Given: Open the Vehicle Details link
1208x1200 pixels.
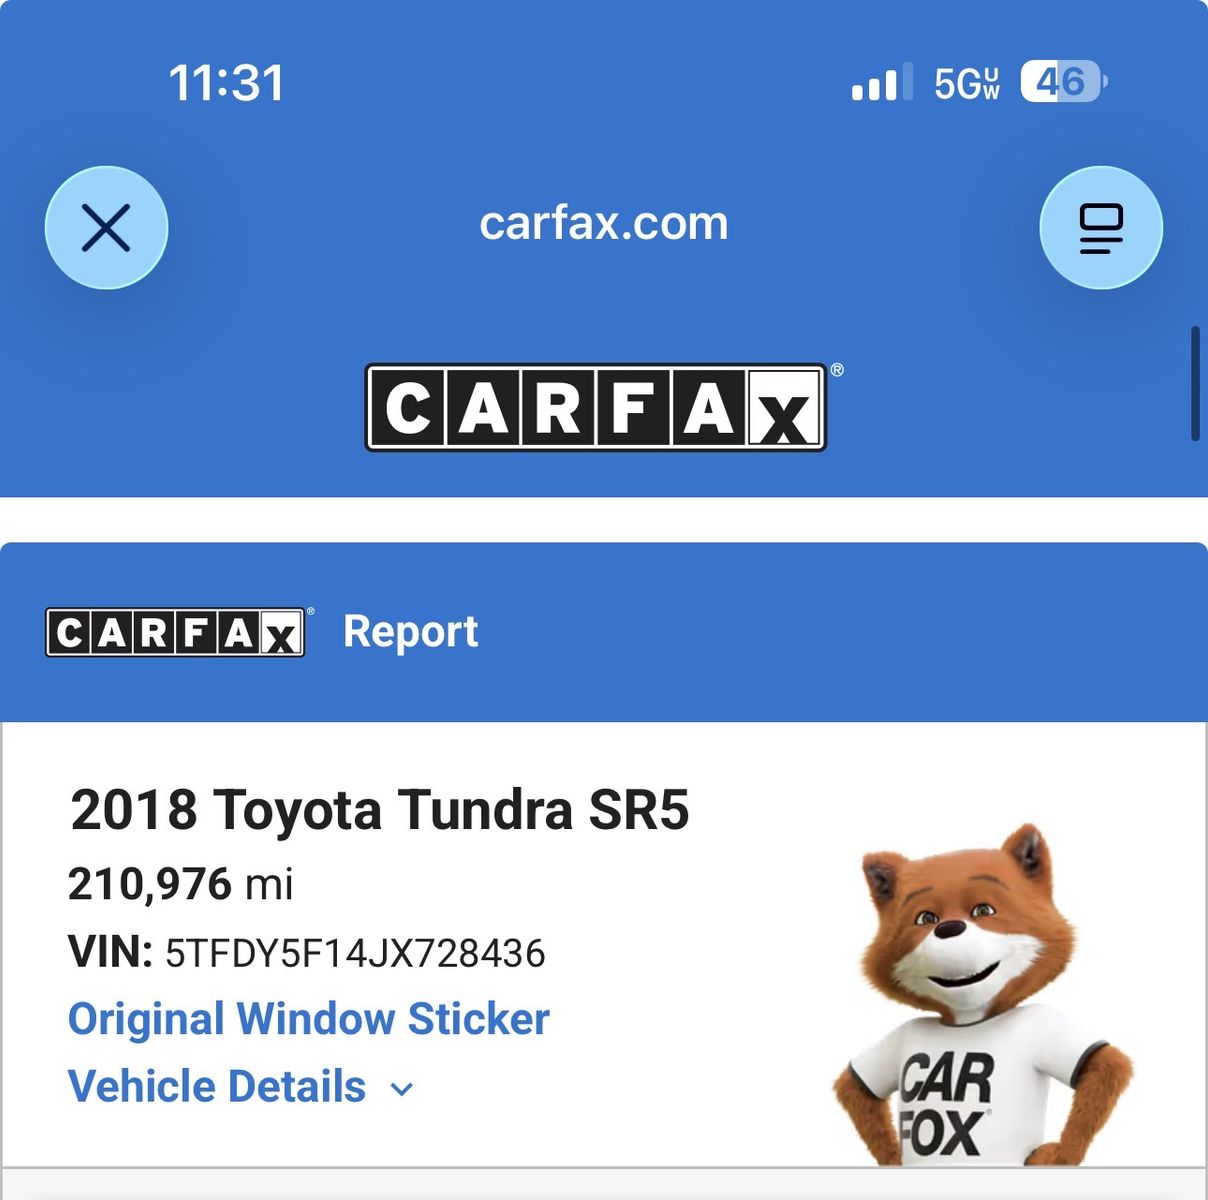Looking at the screenshot, I should tap(217, 1087).
